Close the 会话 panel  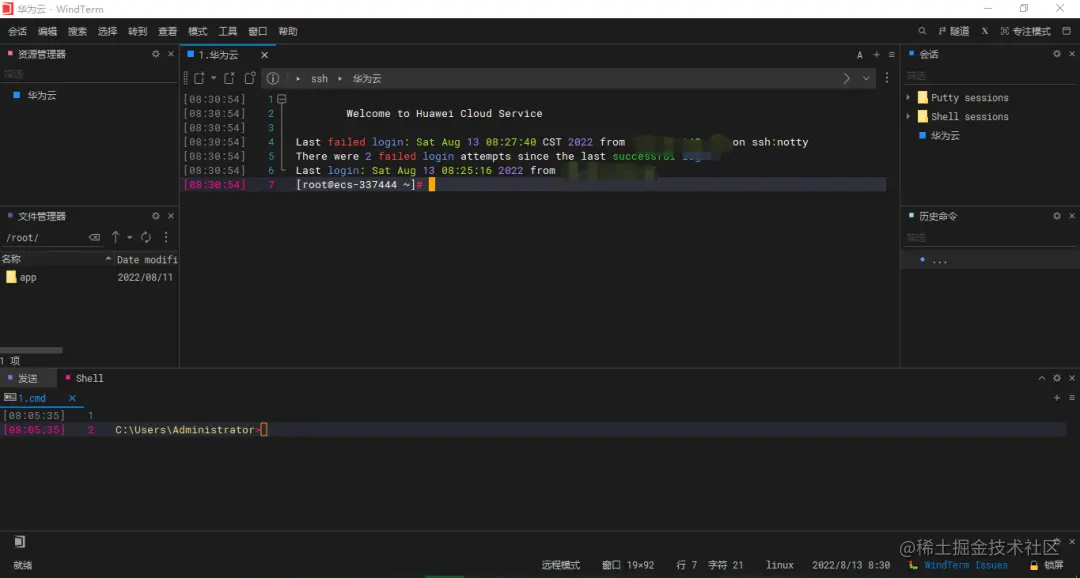click(x=1072, y=54)
